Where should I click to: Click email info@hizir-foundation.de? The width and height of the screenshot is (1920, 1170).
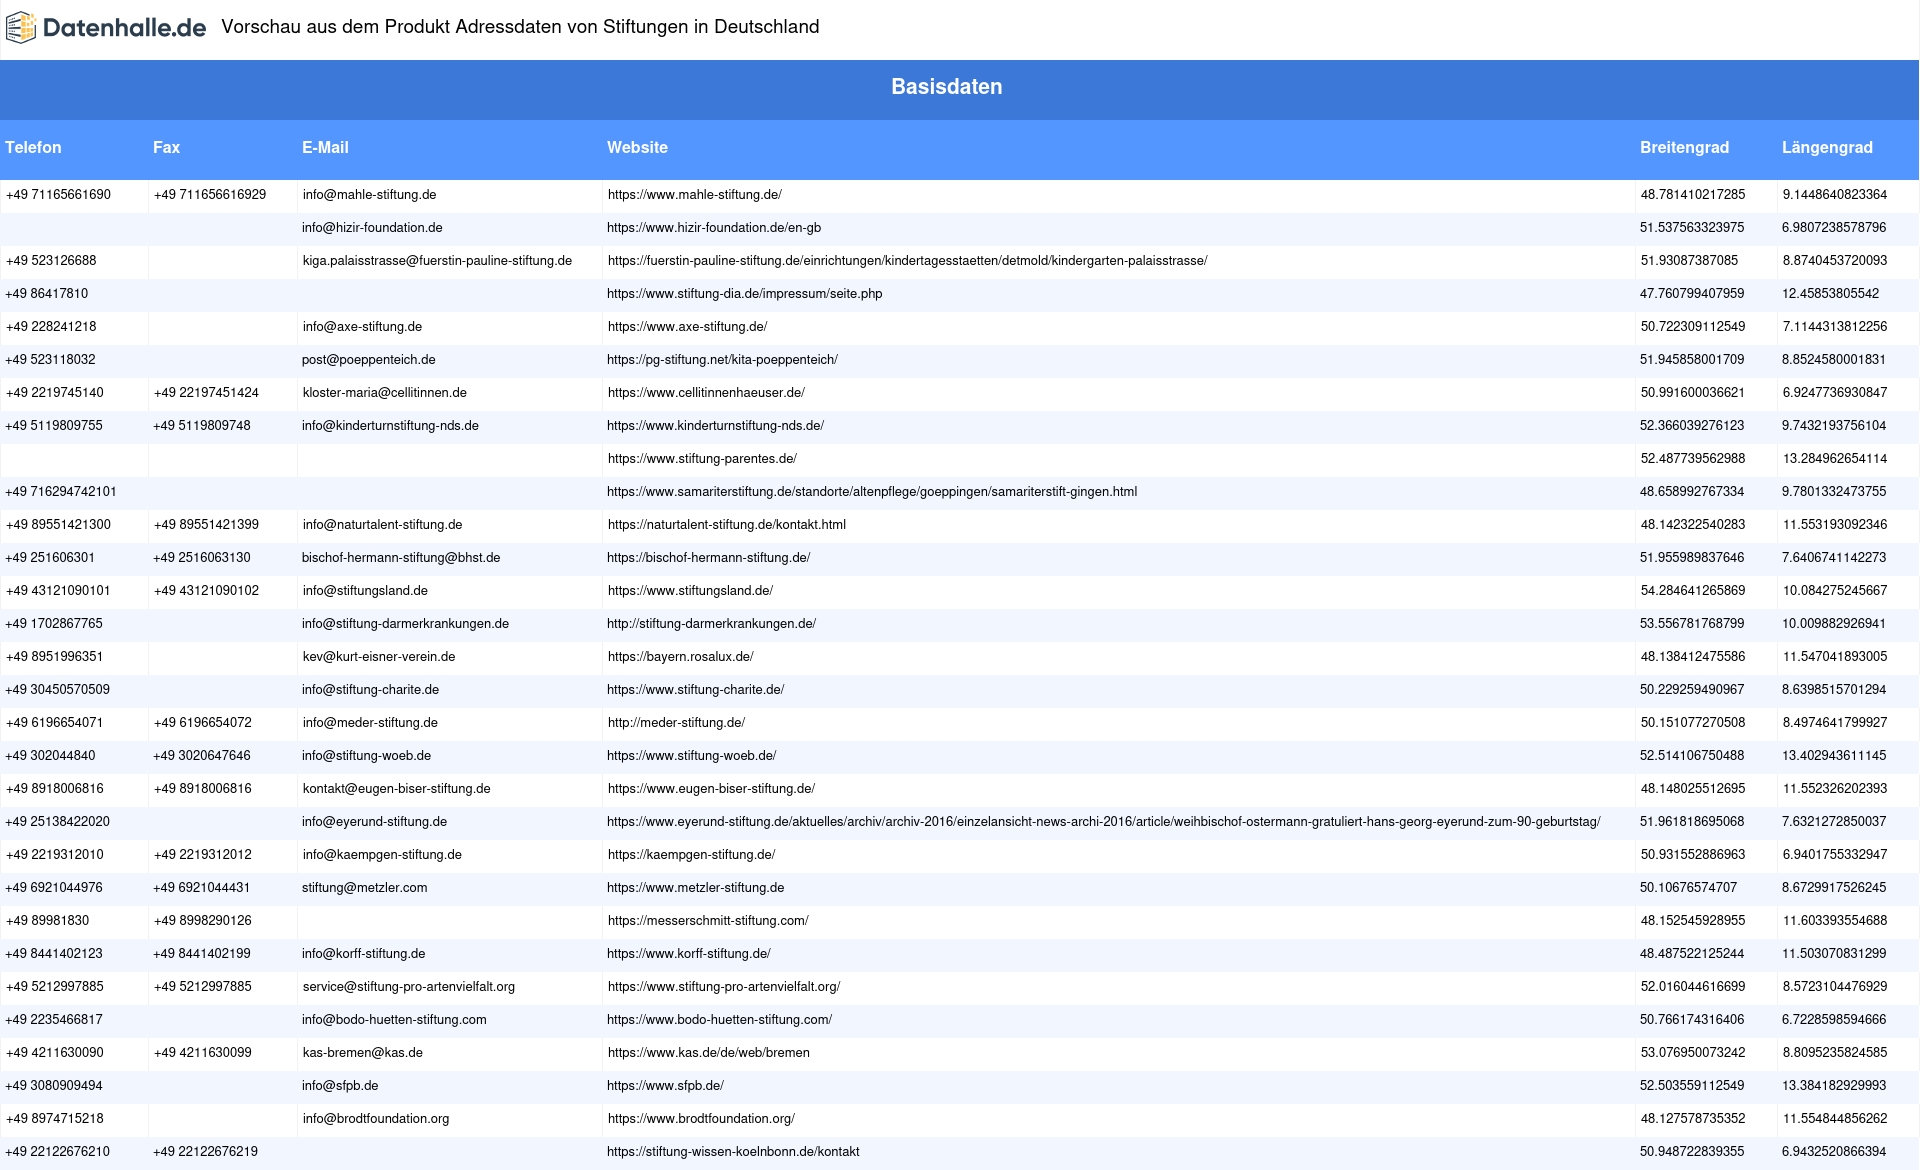coord(372,228)
